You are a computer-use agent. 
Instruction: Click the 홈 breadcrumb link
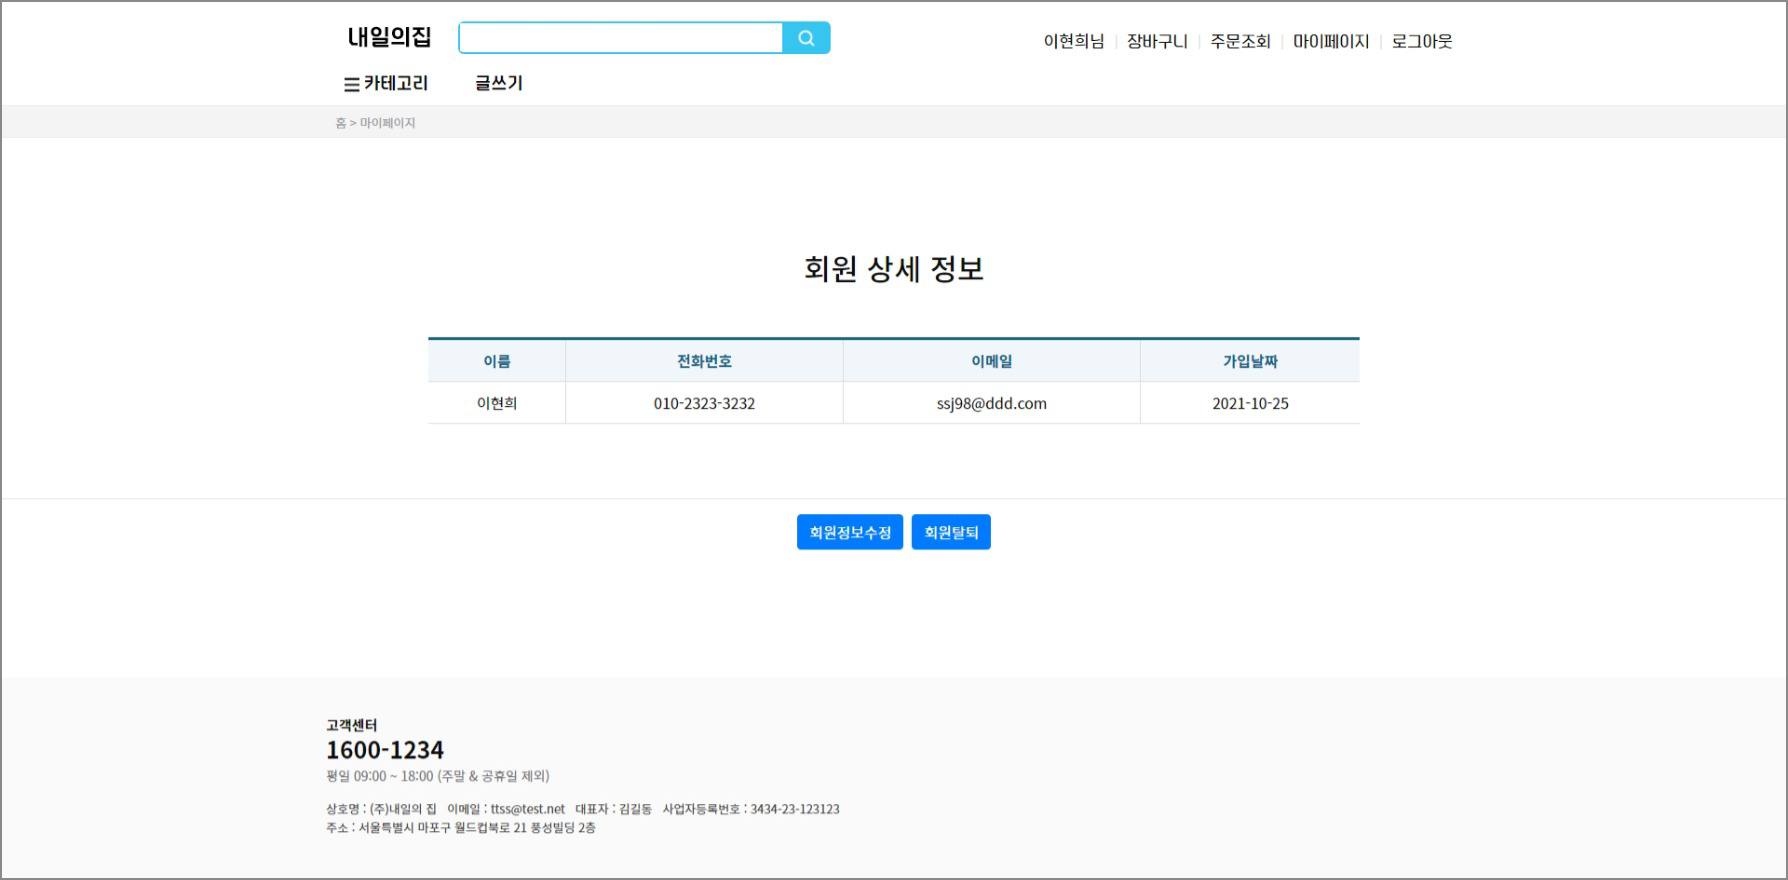tap(341, 123)
